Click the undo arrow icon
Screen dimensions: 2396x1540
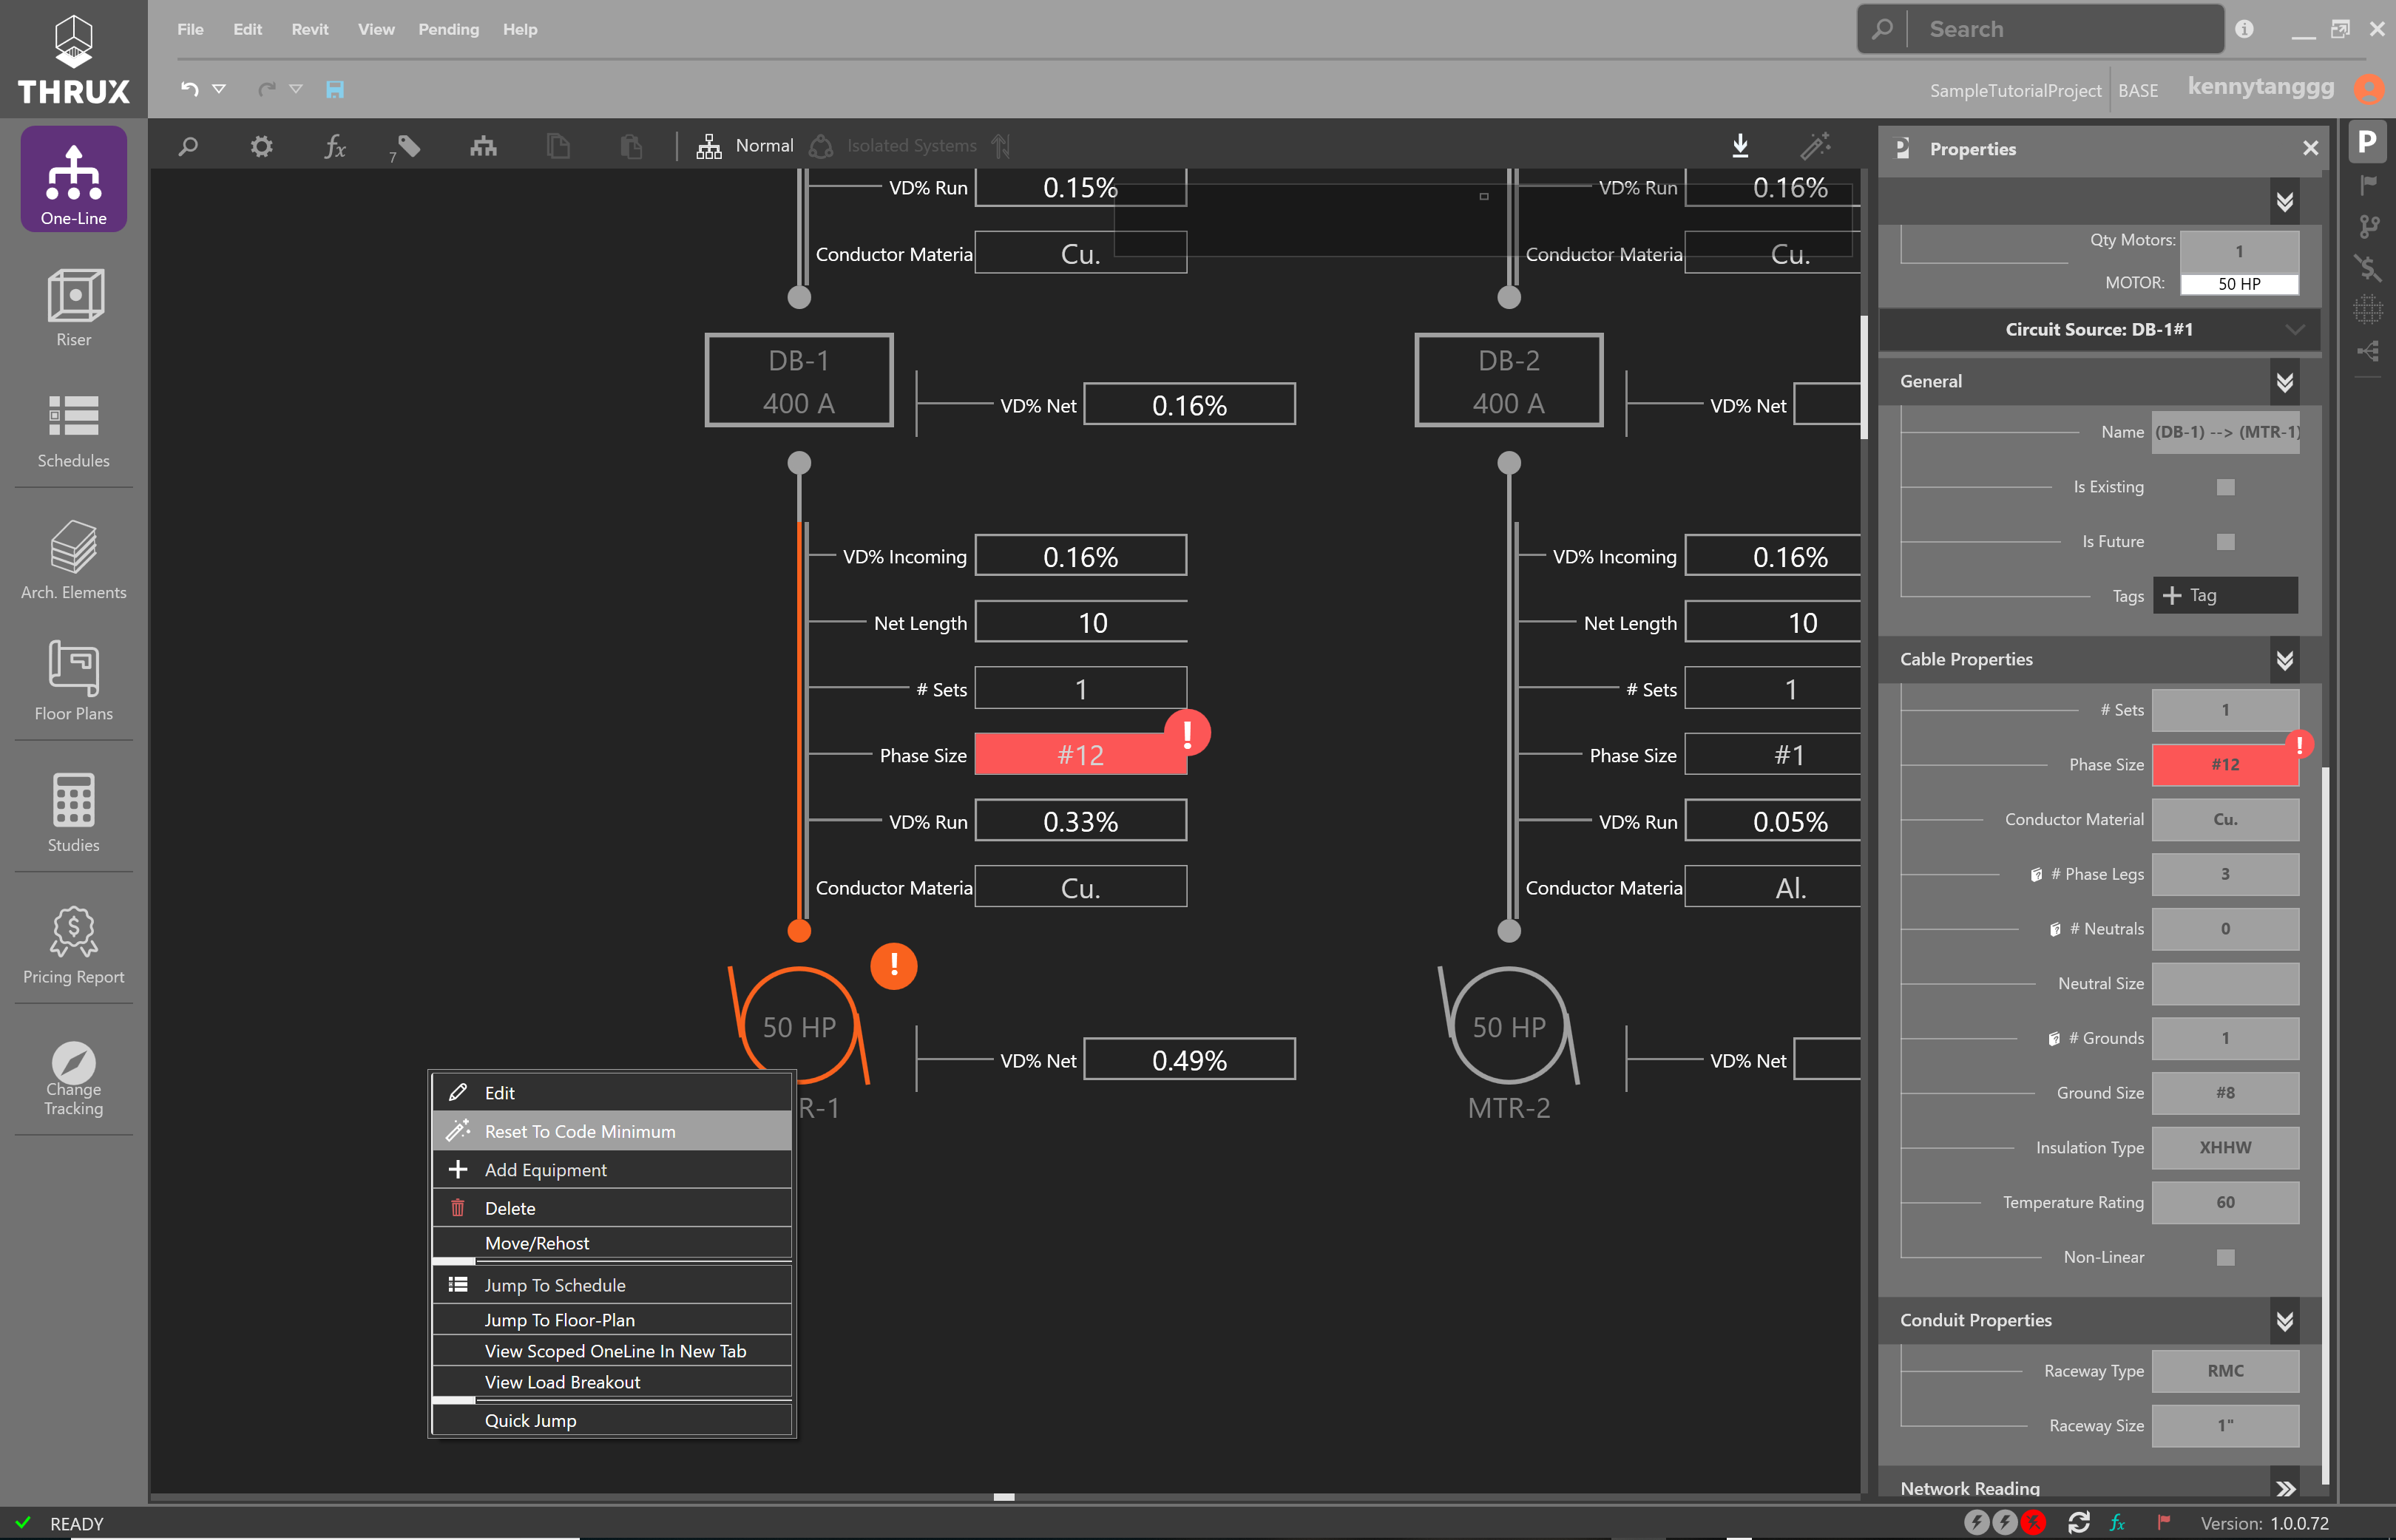pos(189,89)
